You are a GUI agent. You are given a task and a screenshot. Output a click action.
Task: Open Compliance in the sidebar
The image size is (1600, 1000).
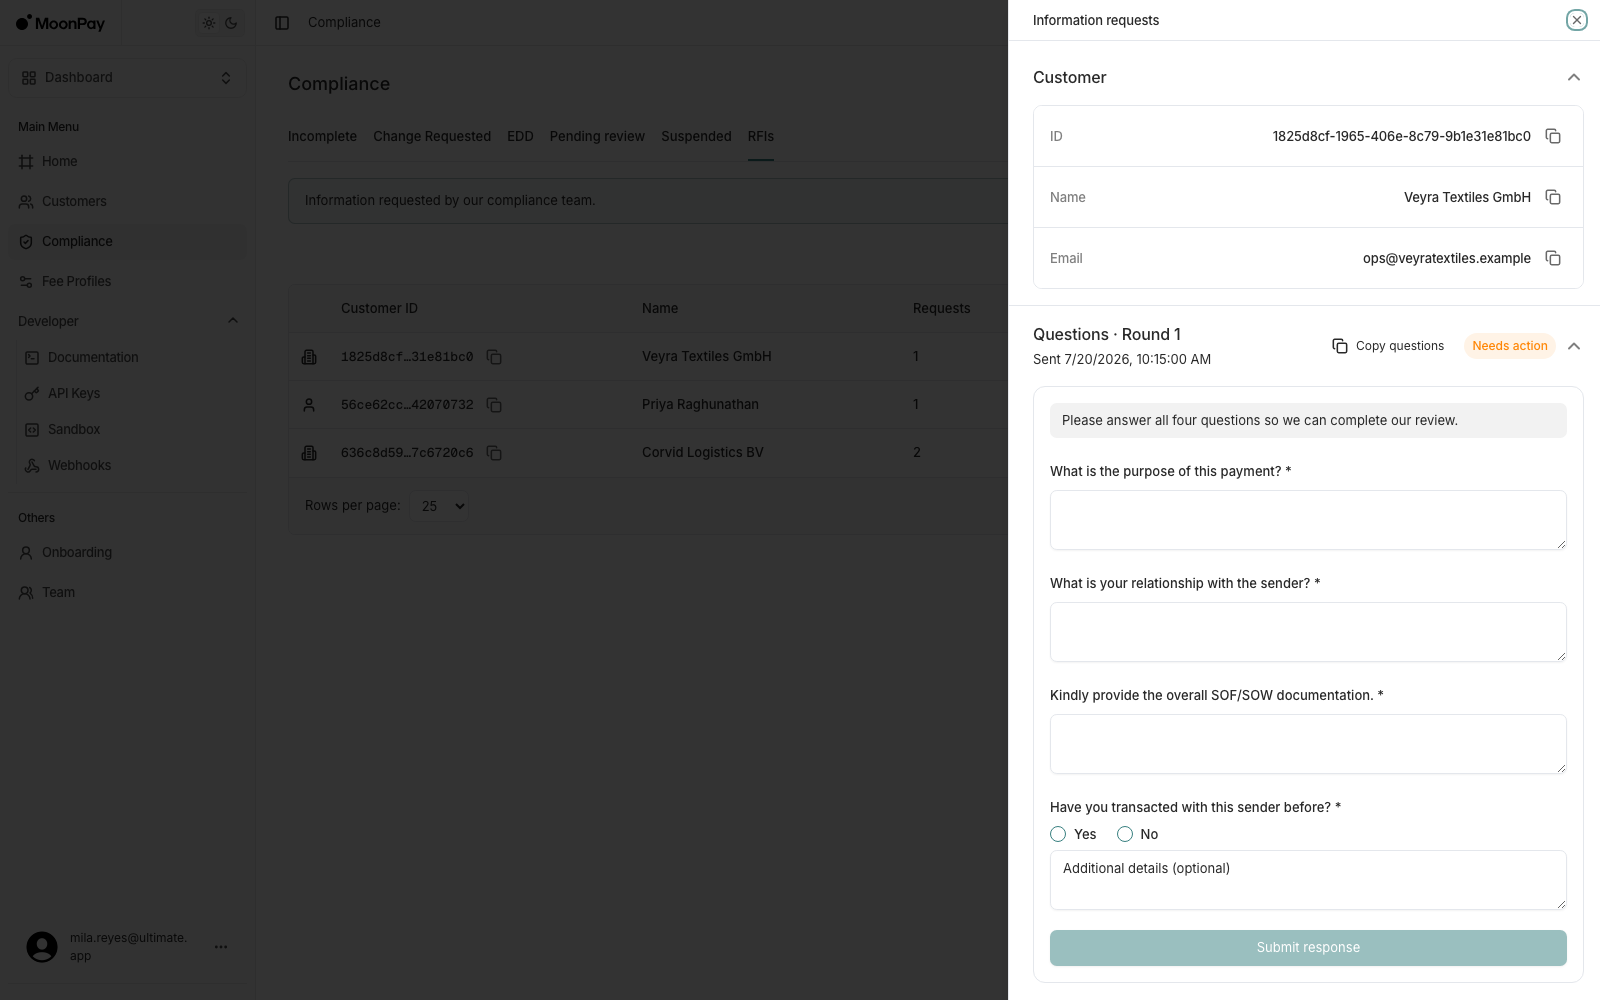(x=127, y=241)
